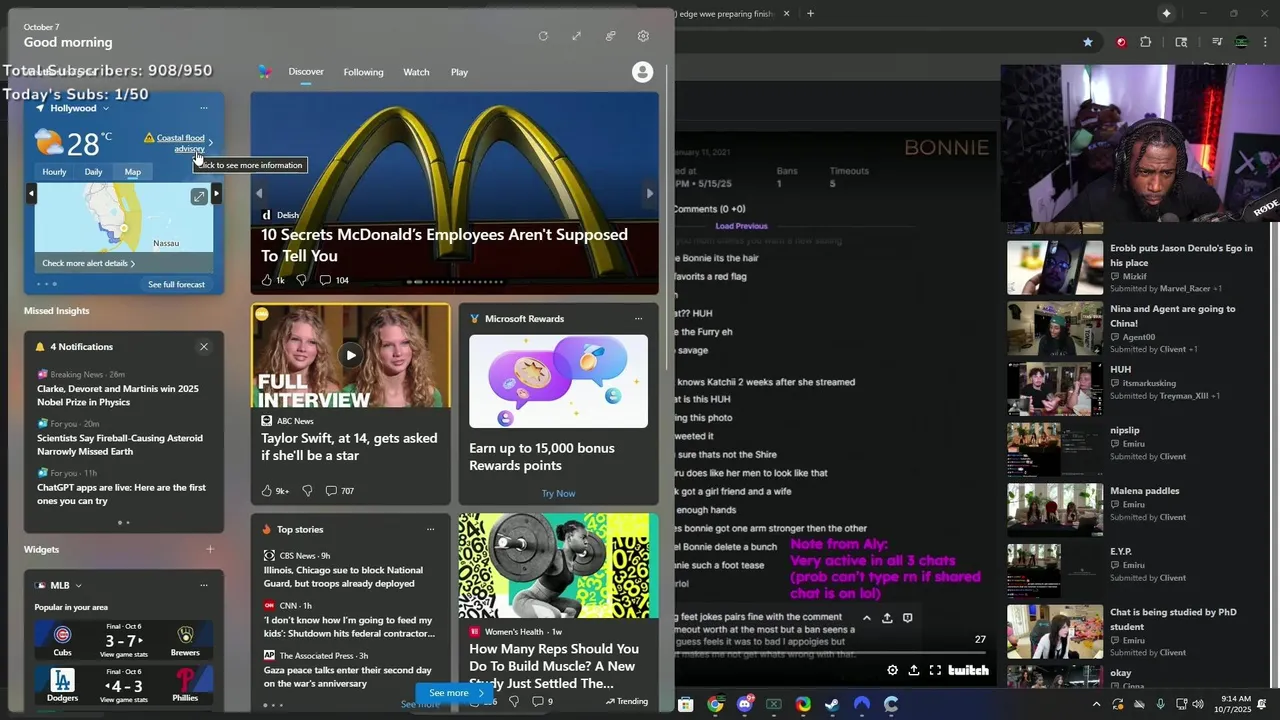
Task: Select Hourly weather tab
Action: pyautogui.click(x=54, y=172)
